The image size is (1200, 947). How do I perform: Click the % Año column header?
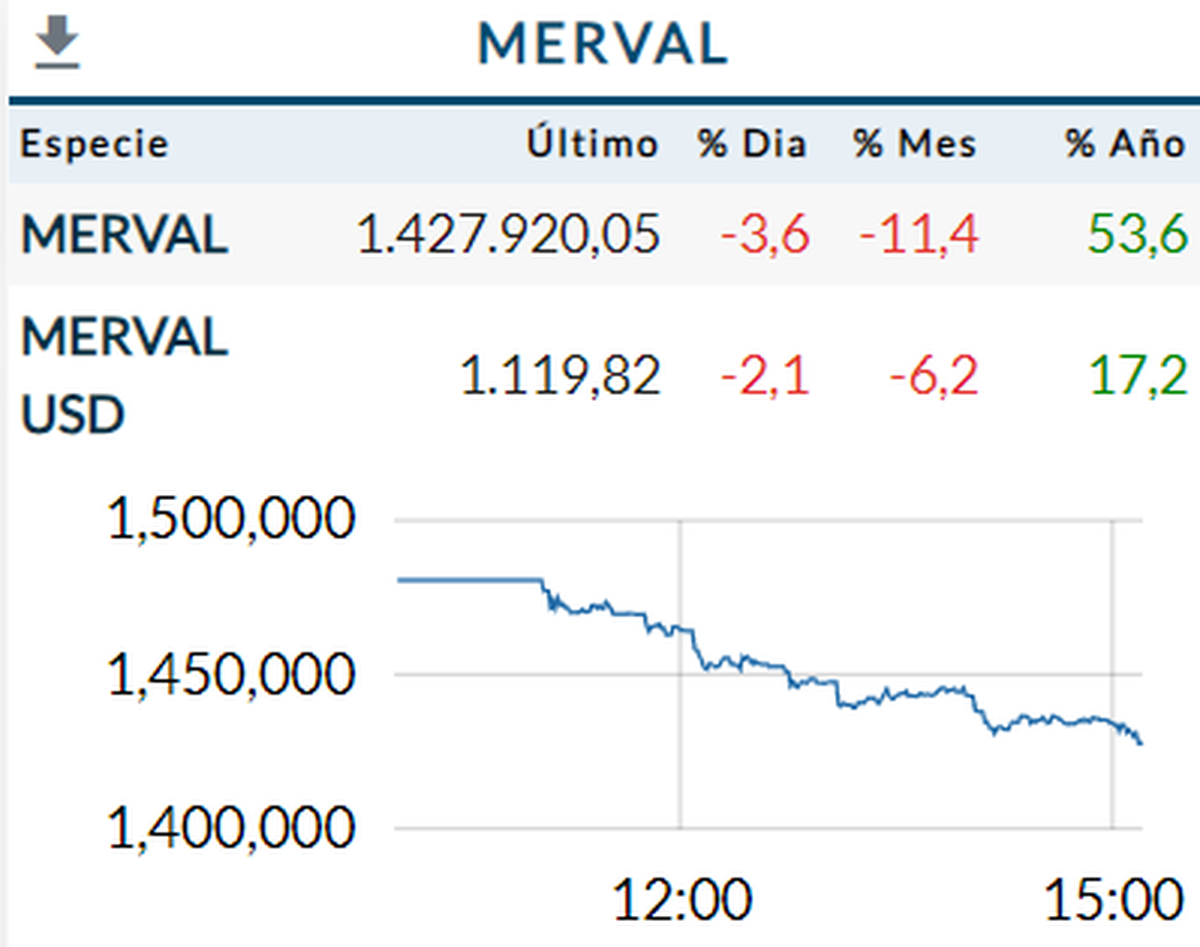[1125, 144]
